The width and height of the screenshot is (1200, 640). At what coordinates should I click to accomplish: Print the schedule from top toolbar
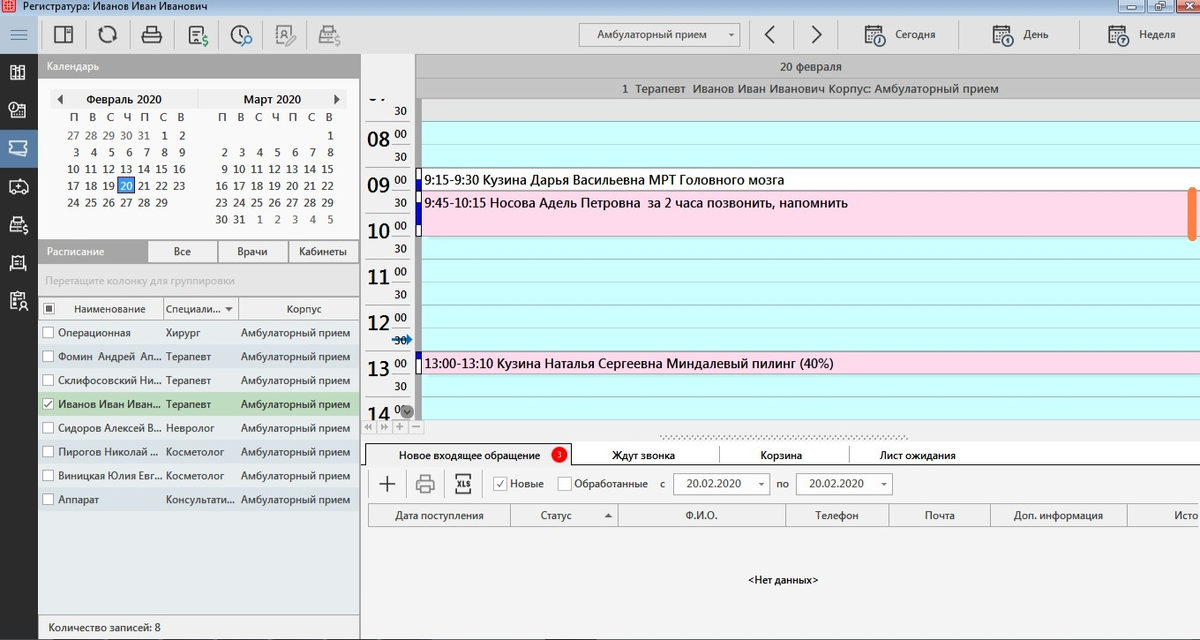(x=151, y=35)
